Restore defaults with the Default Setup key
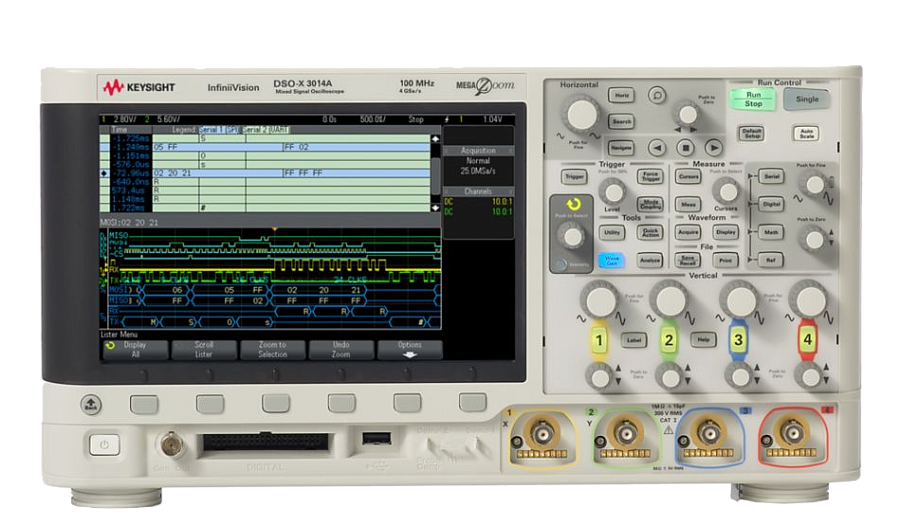Viewport: 900px width, 526px height. pos(751,134)
